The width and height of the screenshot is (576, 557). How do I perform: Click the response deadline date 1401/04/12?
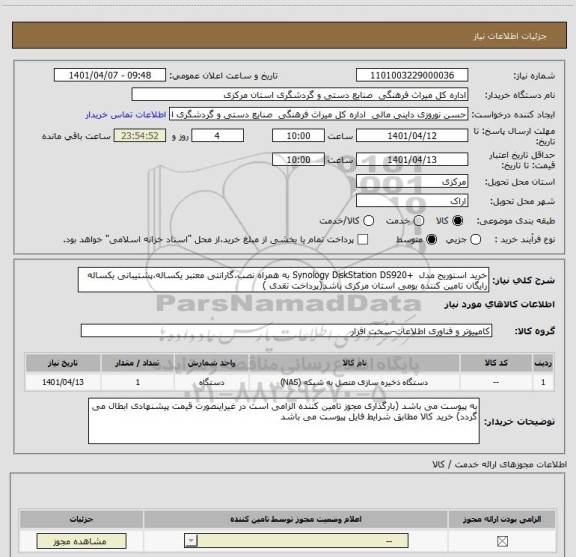click(412, 136)
